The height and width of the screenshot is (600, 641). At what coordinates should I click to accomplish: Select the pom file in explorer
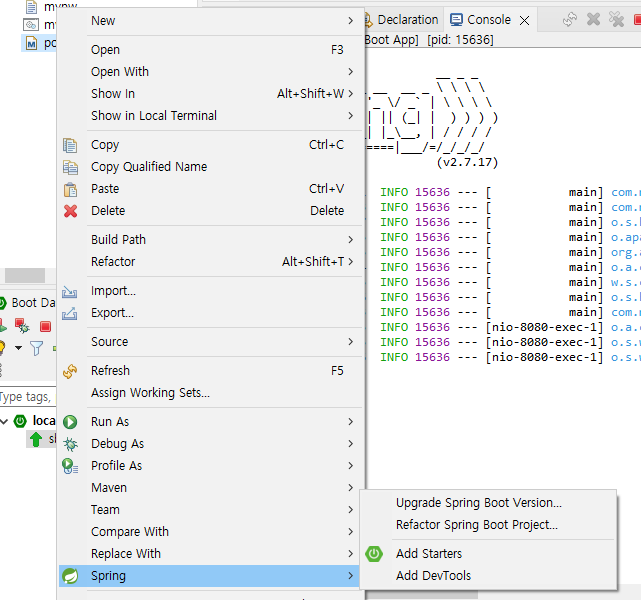[39, 43]
